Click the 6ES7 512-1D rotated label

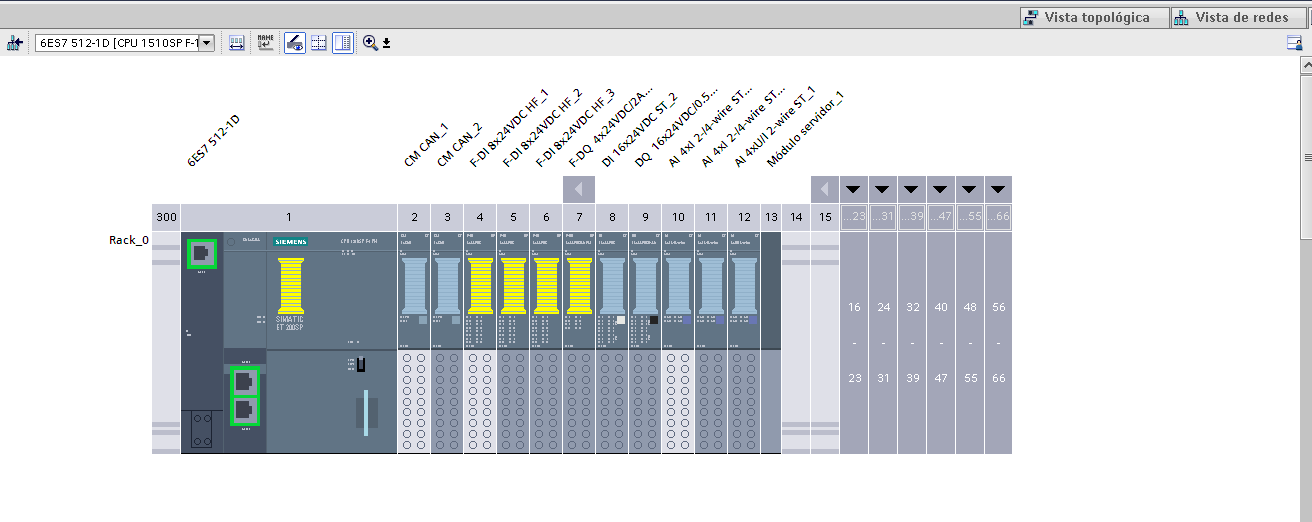(x=214, y=139)
